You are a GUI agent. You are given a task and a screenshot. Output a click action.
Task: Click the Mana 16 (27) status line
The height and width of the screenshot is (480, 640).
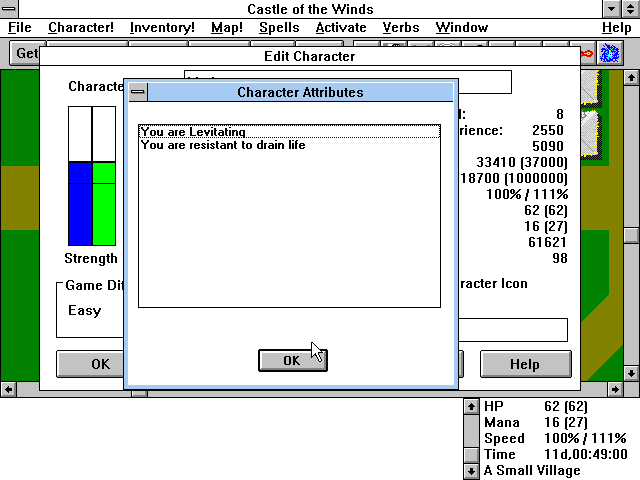pos(536,422)
